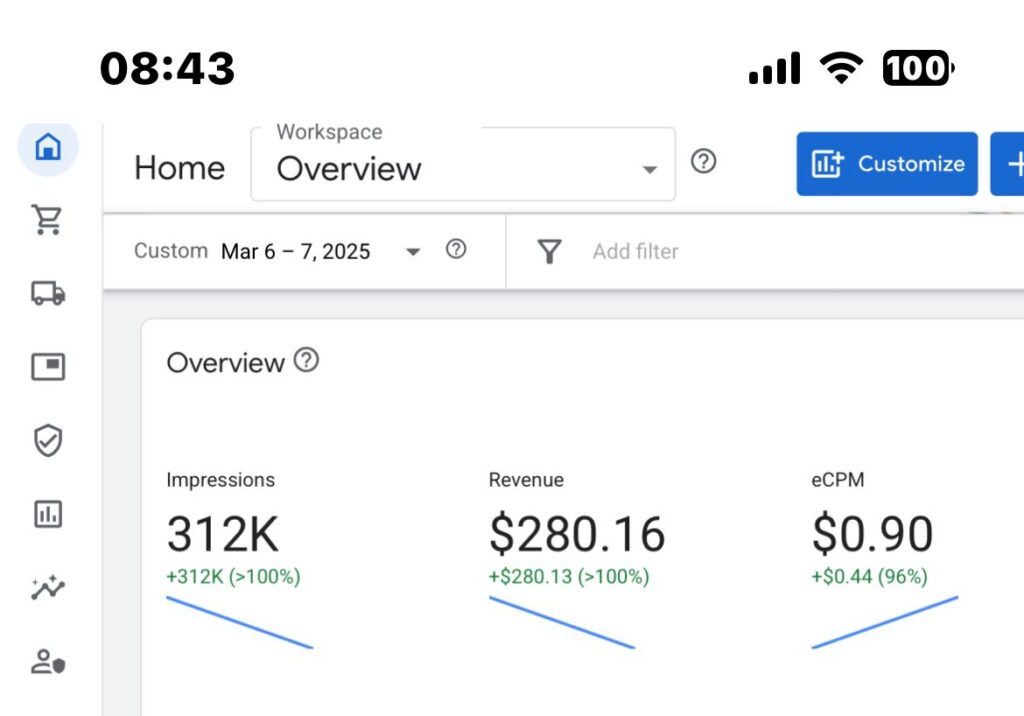Expand the Workspace Overview dropdown

(462, 165)
